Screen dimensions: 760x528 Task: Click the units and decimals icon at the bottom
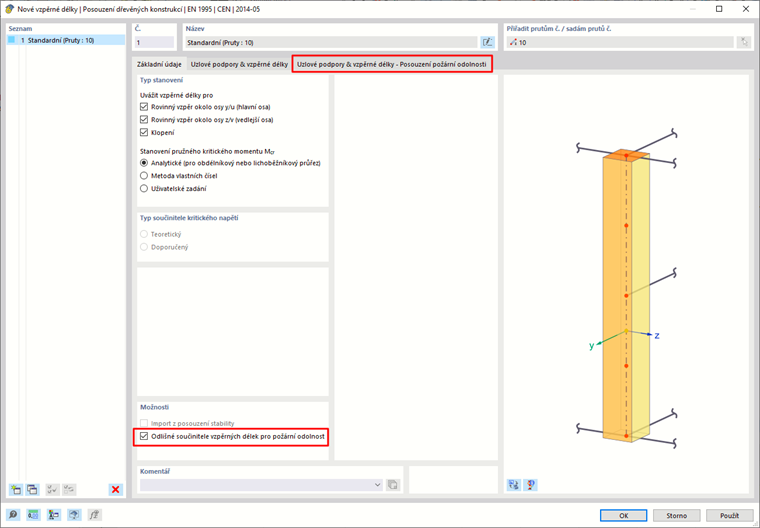point(33,515)
